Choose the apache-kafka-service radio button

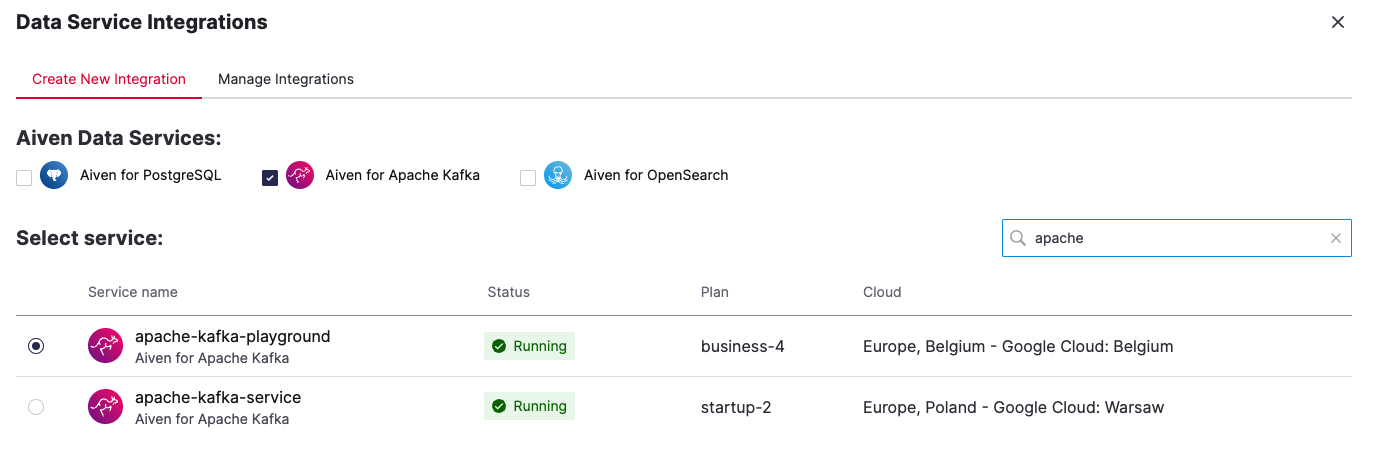point(36,407)
